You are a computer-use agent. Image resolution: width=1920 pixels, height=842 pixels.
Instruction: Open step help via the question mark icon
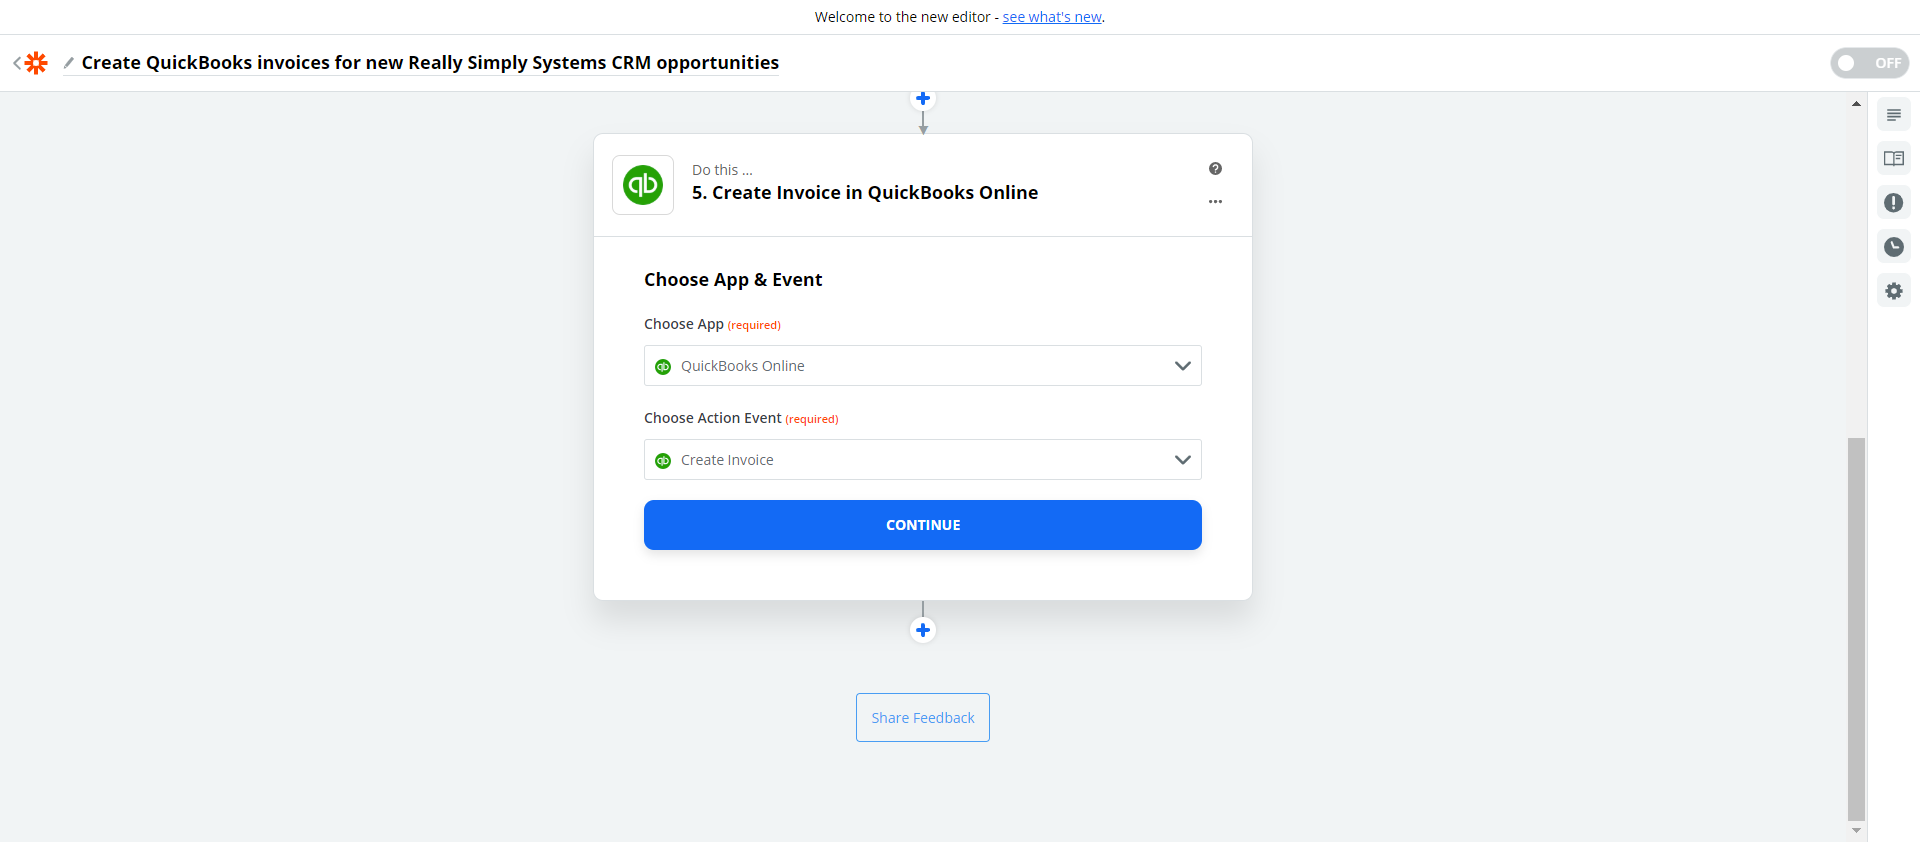tap(1215, 168)
